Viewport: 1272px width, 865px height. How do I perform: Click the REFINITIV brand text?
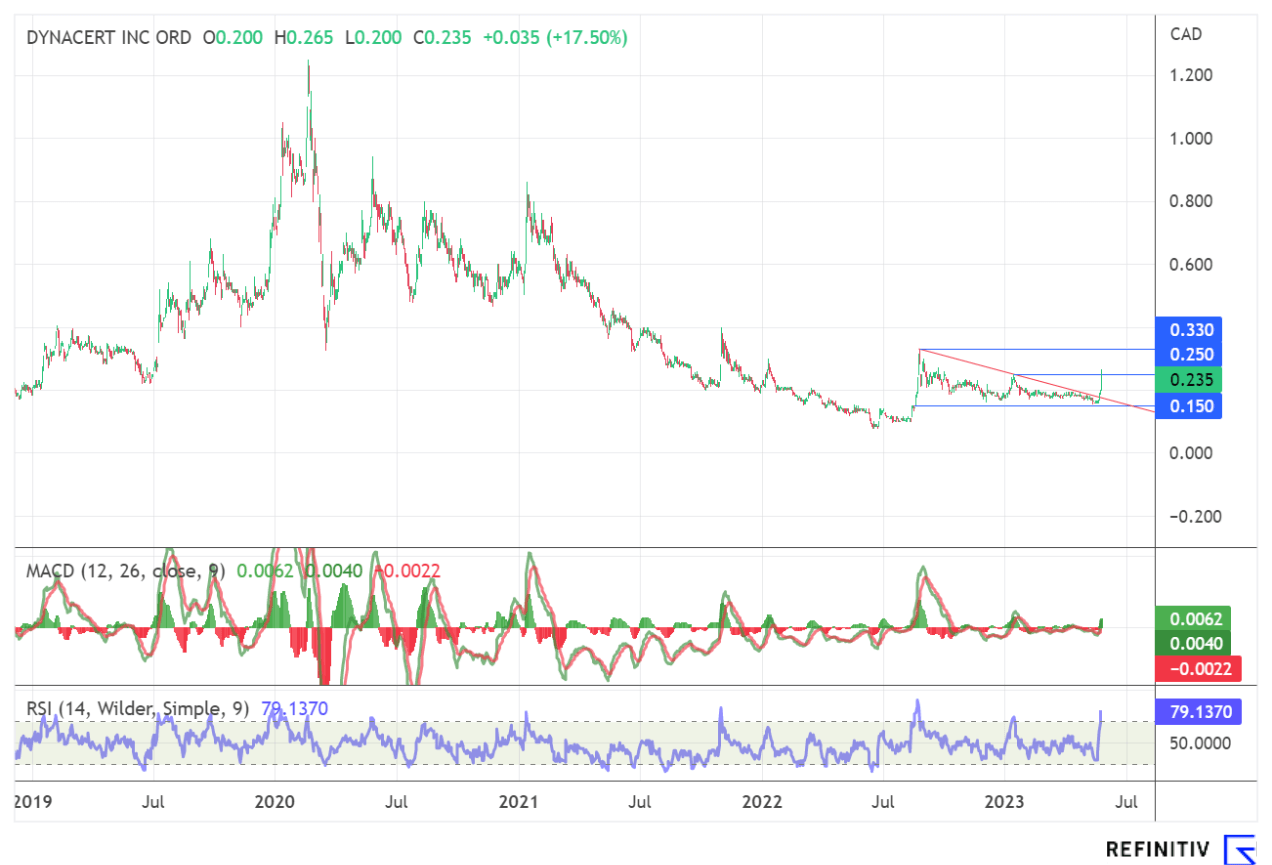pos(1160,850)
